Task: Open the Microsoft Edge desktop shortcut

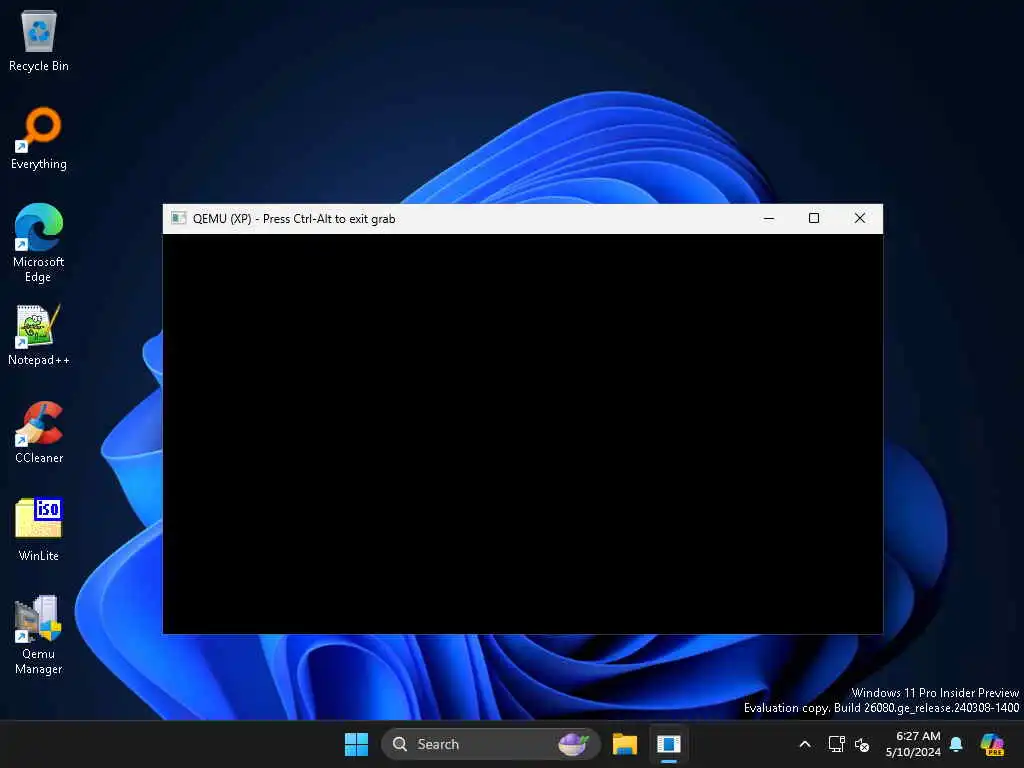Action: tap(39, 243)
